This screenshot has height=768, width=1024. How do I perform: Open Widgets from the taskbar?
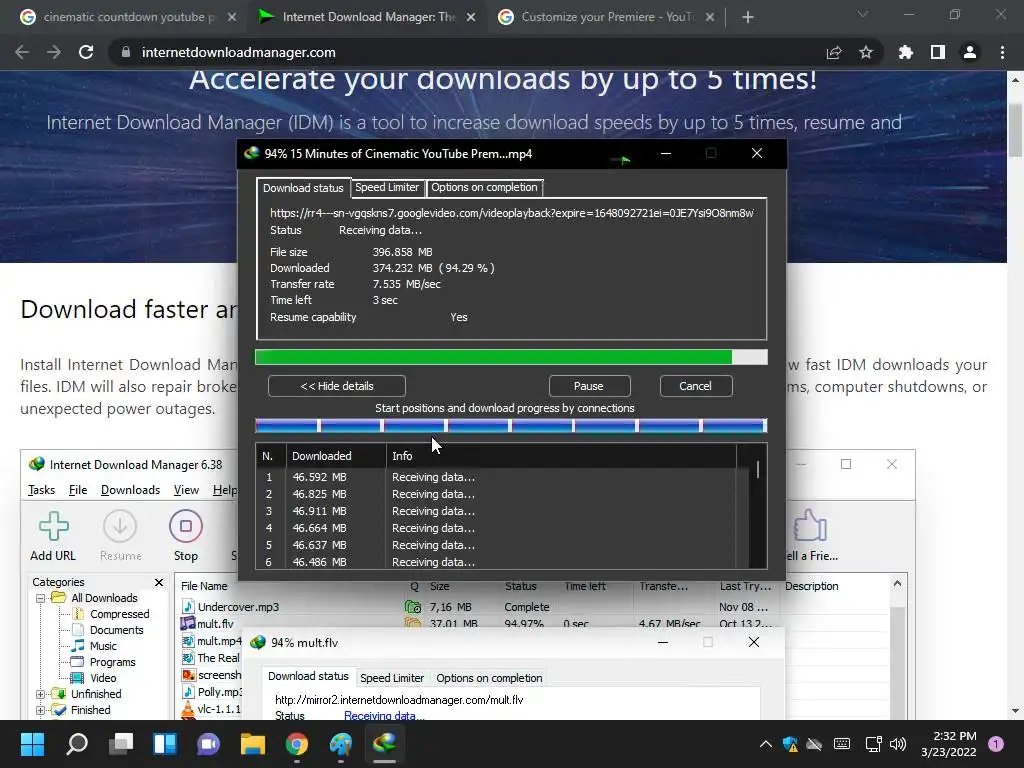pos(165,744)
